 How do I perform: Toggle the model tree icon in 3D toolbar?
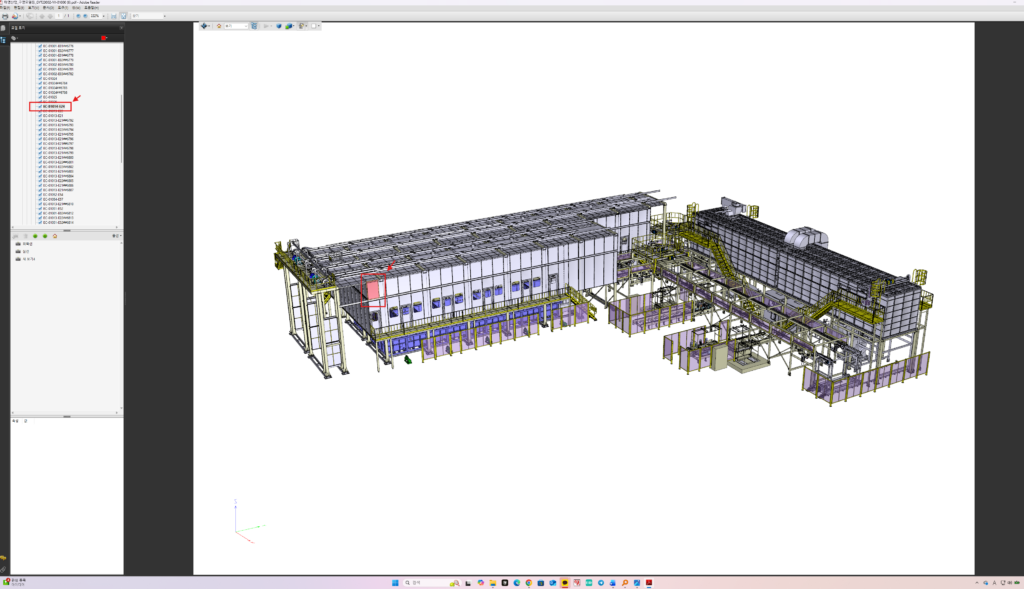coord(254,26)
